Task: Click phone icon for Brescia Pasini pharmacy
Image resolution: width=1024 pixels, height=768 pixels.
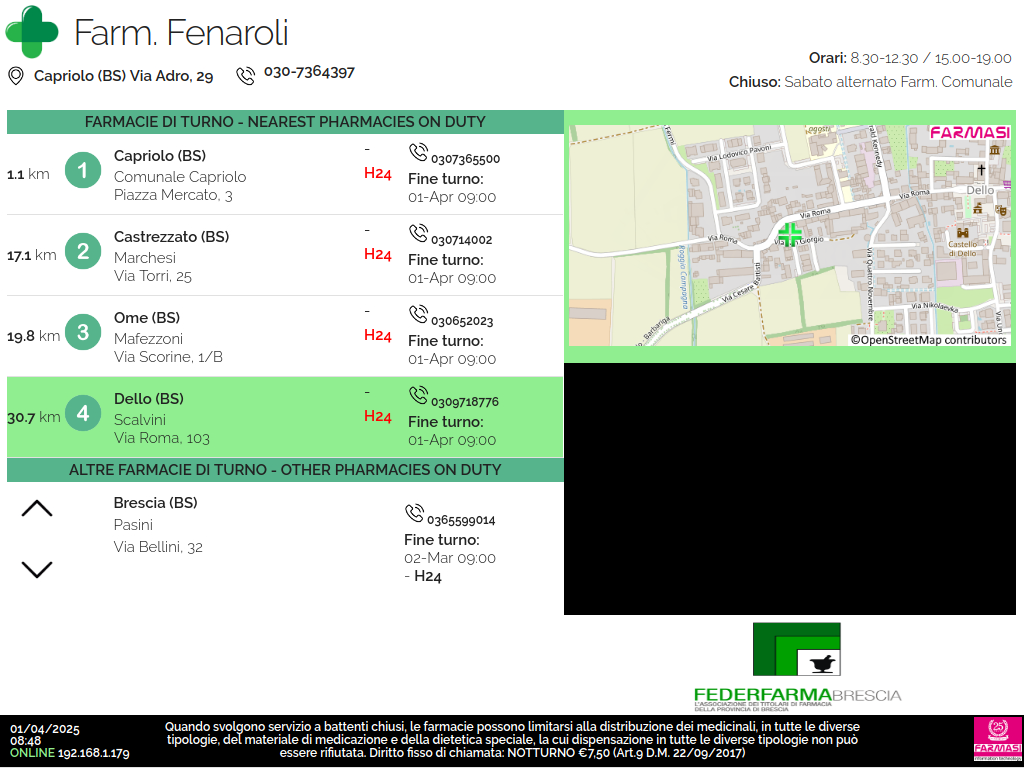Action: 414,514
